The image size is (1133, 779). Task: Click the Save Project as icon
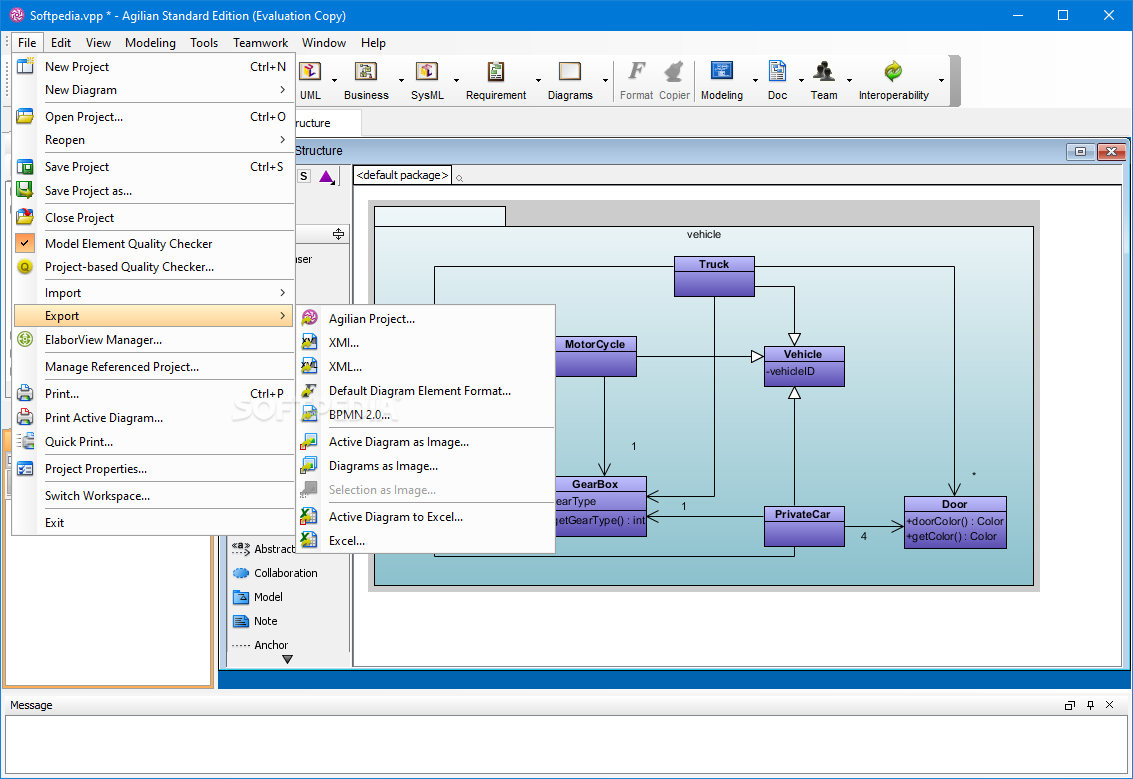25,190
